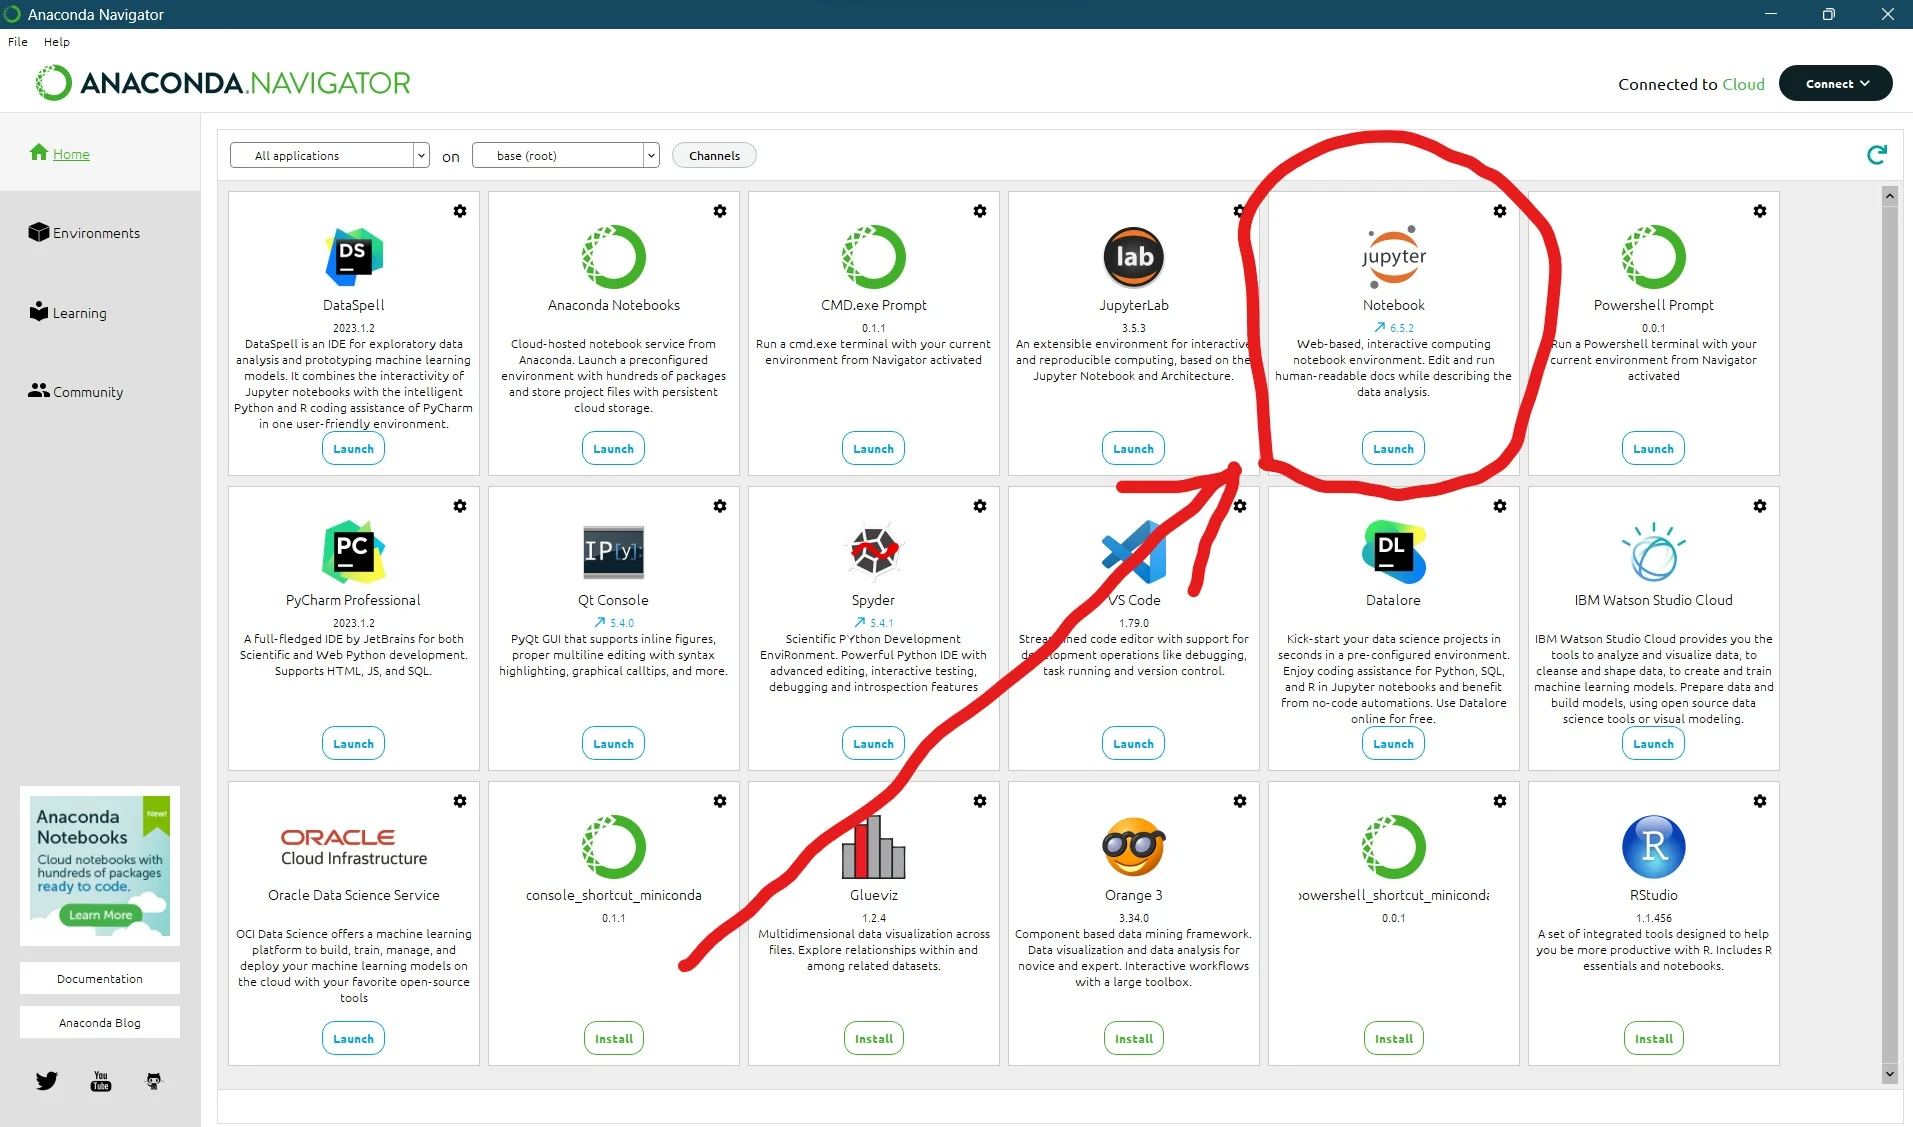Click the RStudio application logo

point(1654,846)
